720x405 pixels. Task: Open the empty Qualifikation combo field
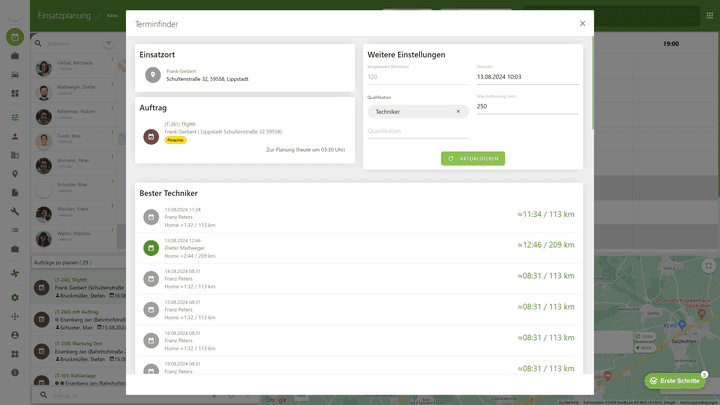[418, 131]
